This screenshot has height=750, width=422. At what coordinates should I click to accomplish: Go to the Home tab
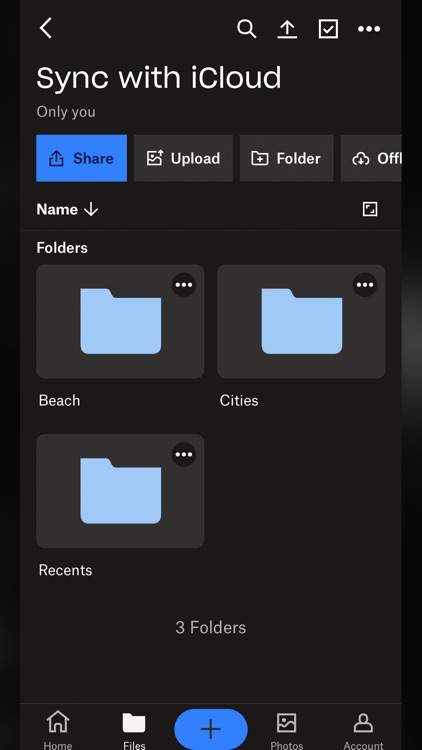[58, 729]
